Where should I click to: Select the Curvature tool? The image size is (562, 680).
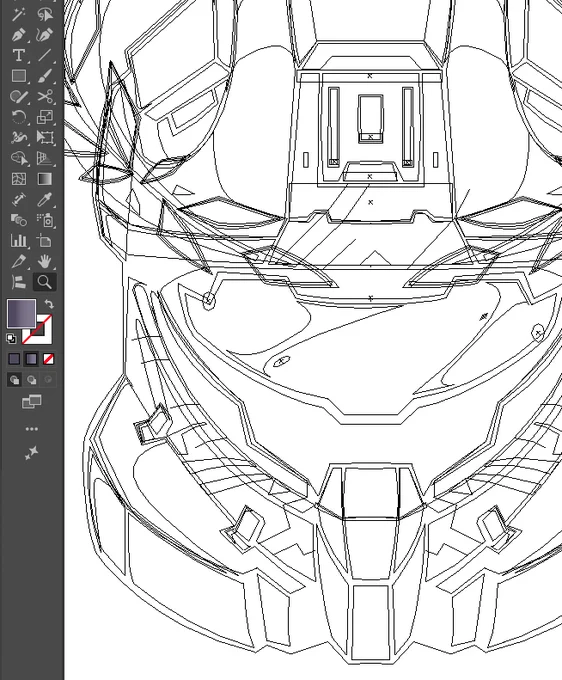pyautogui.click(x=45, y=35)
